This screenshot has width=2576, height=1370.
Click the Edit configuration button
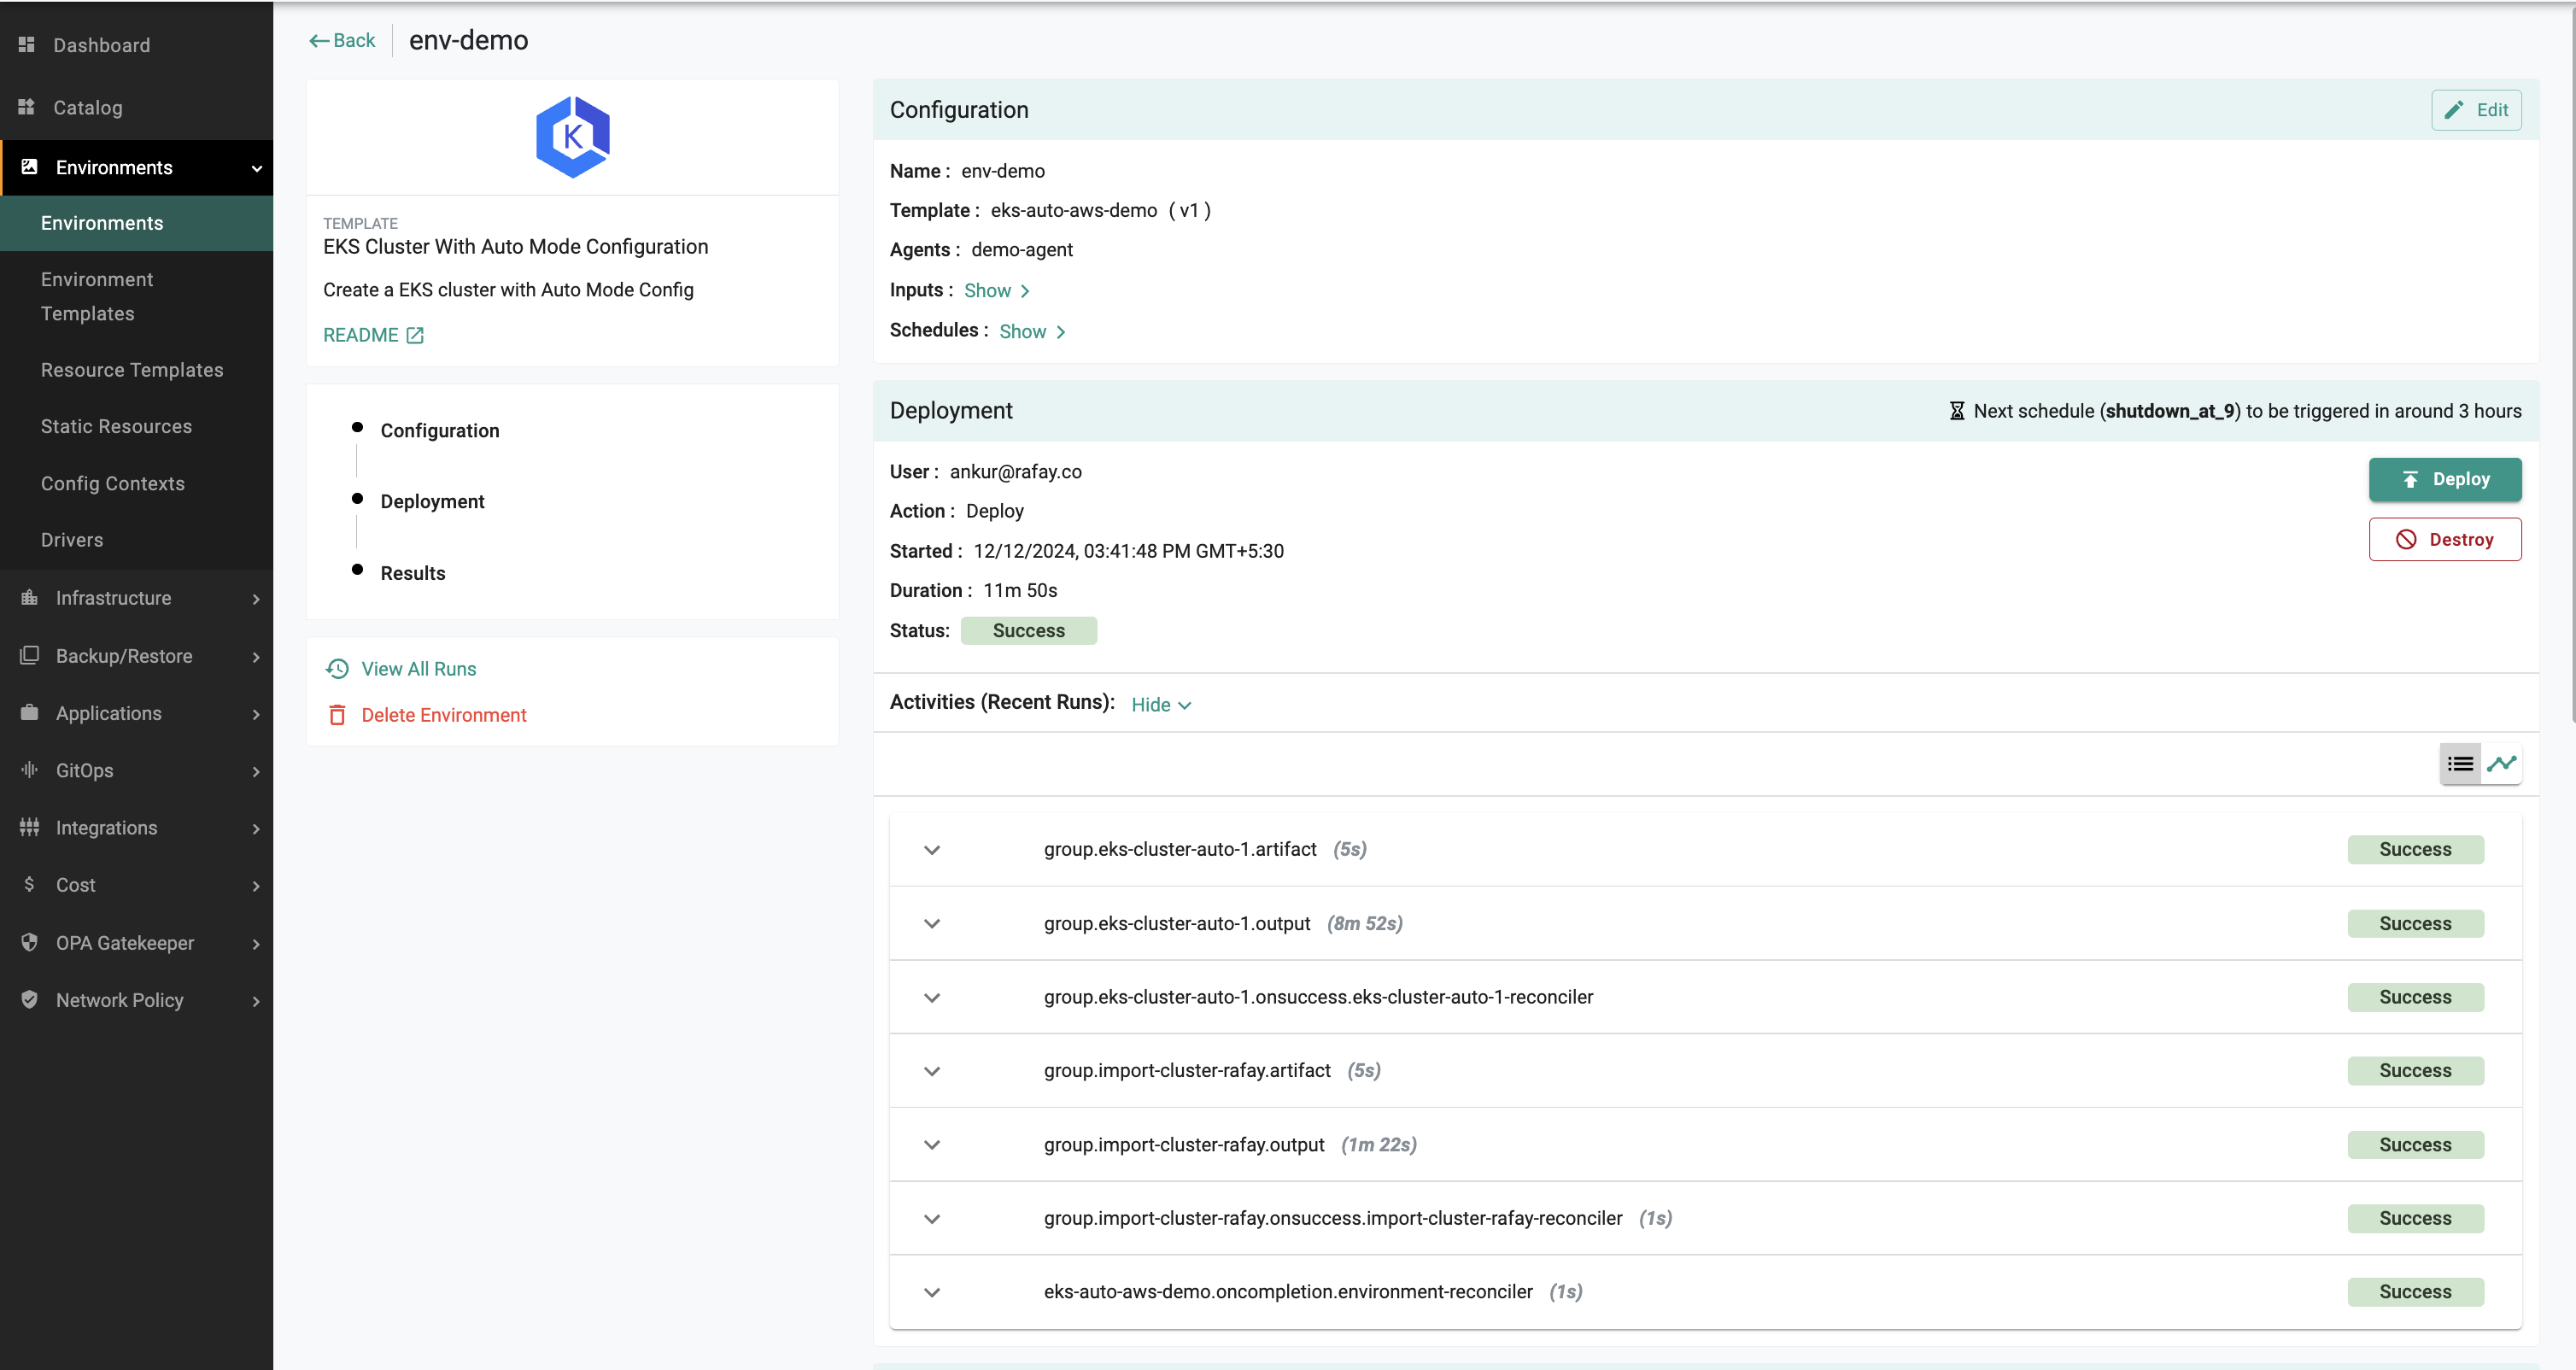tap(2476, 110)
